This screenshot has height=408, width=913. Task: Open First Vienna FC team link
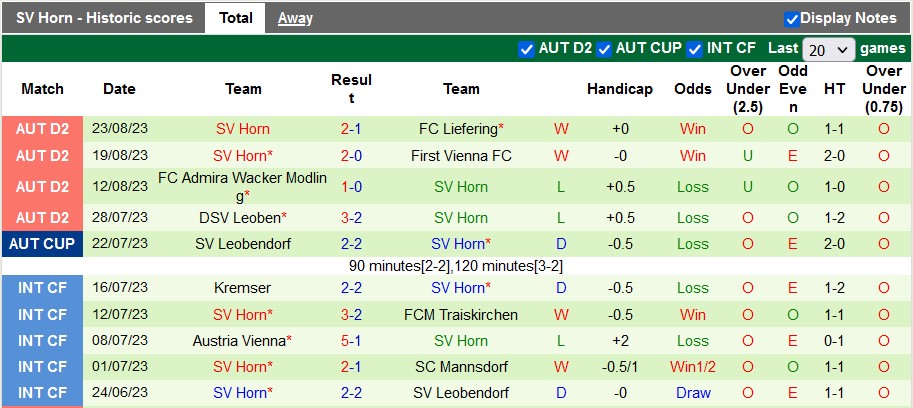(x=461, y=156)
